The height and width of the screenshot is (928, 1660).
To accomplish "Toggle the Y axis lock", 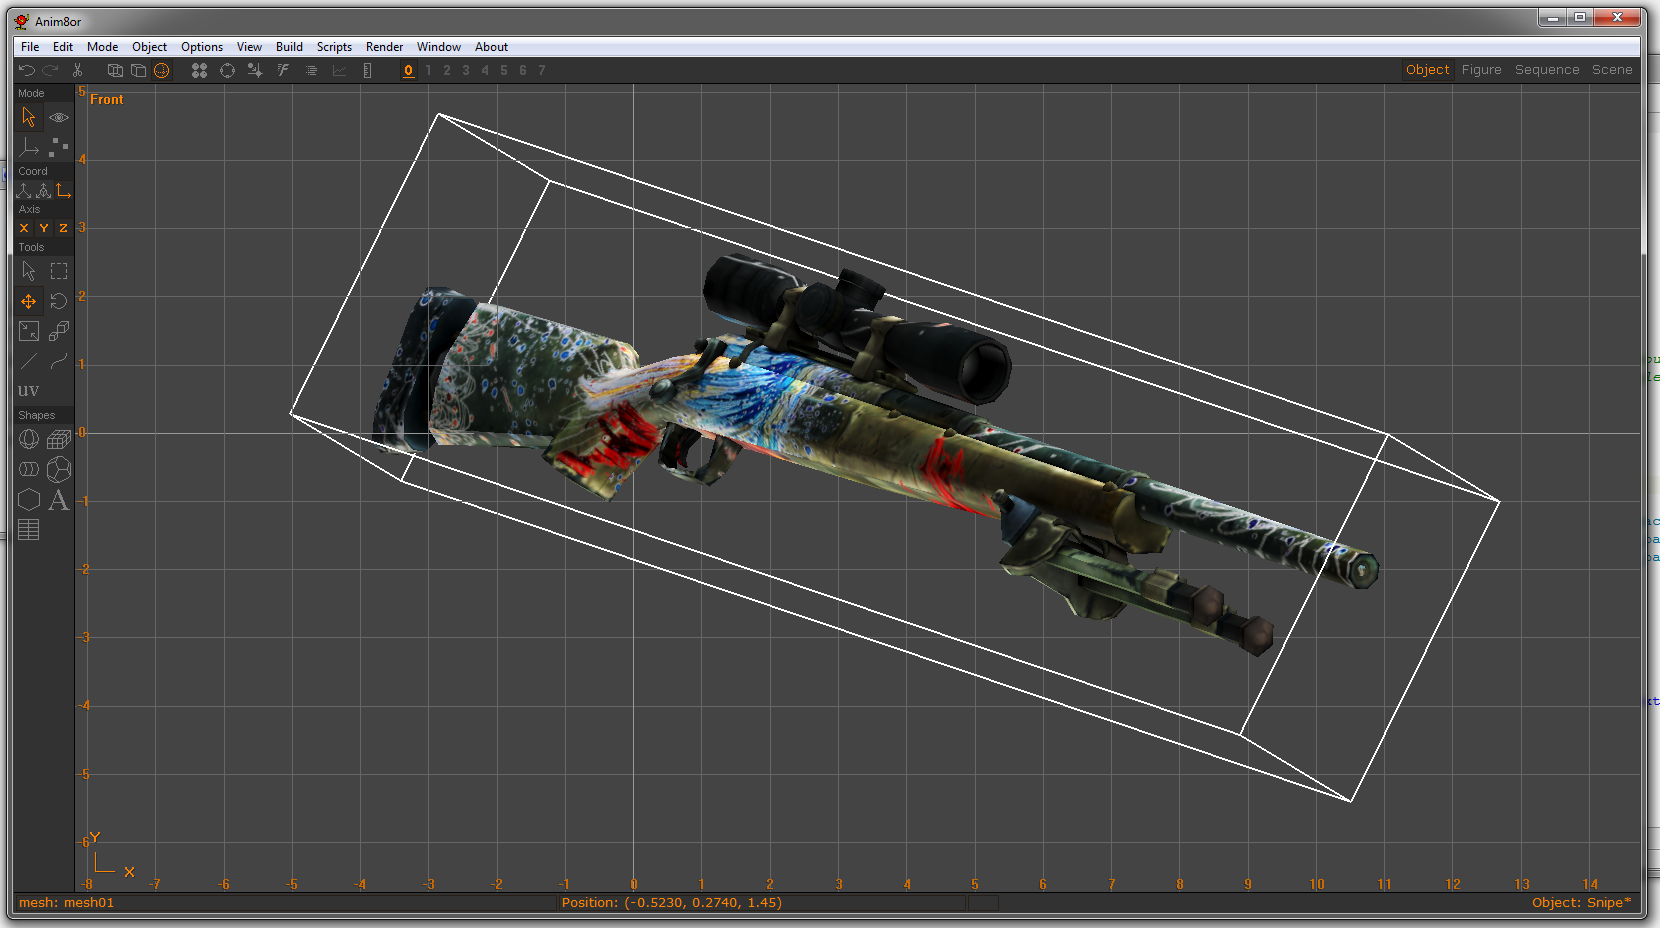I will pyautogui.click(x=43, y=228).
